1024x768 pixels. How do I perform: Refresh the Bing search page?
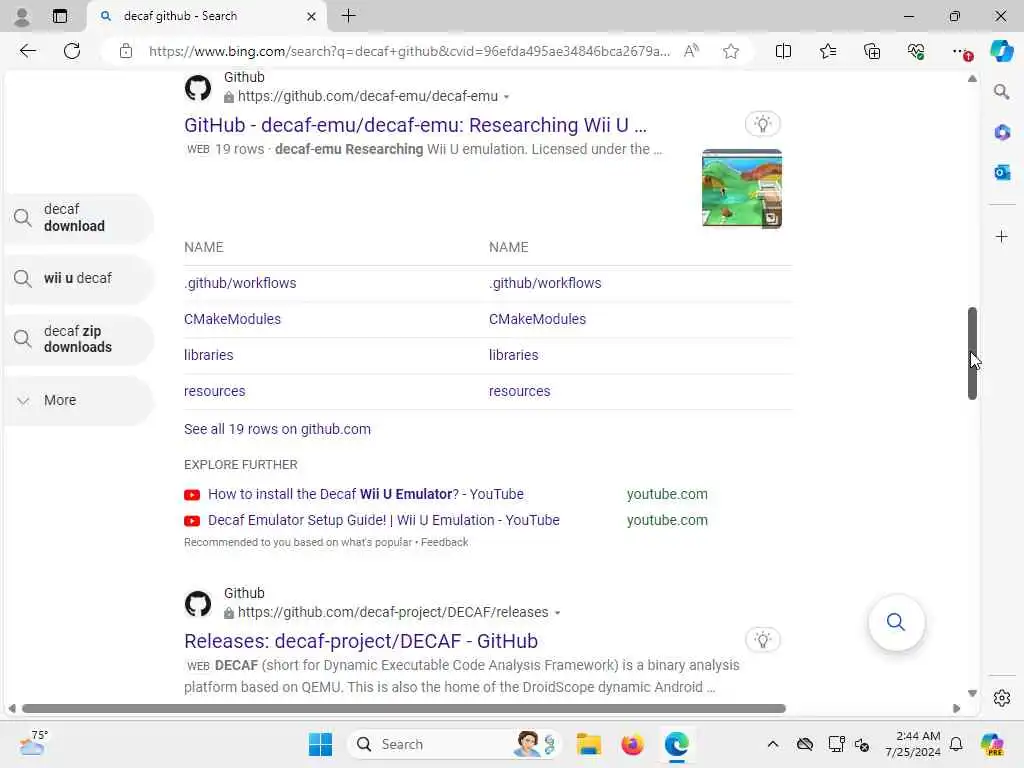click(x=72, y=51)
